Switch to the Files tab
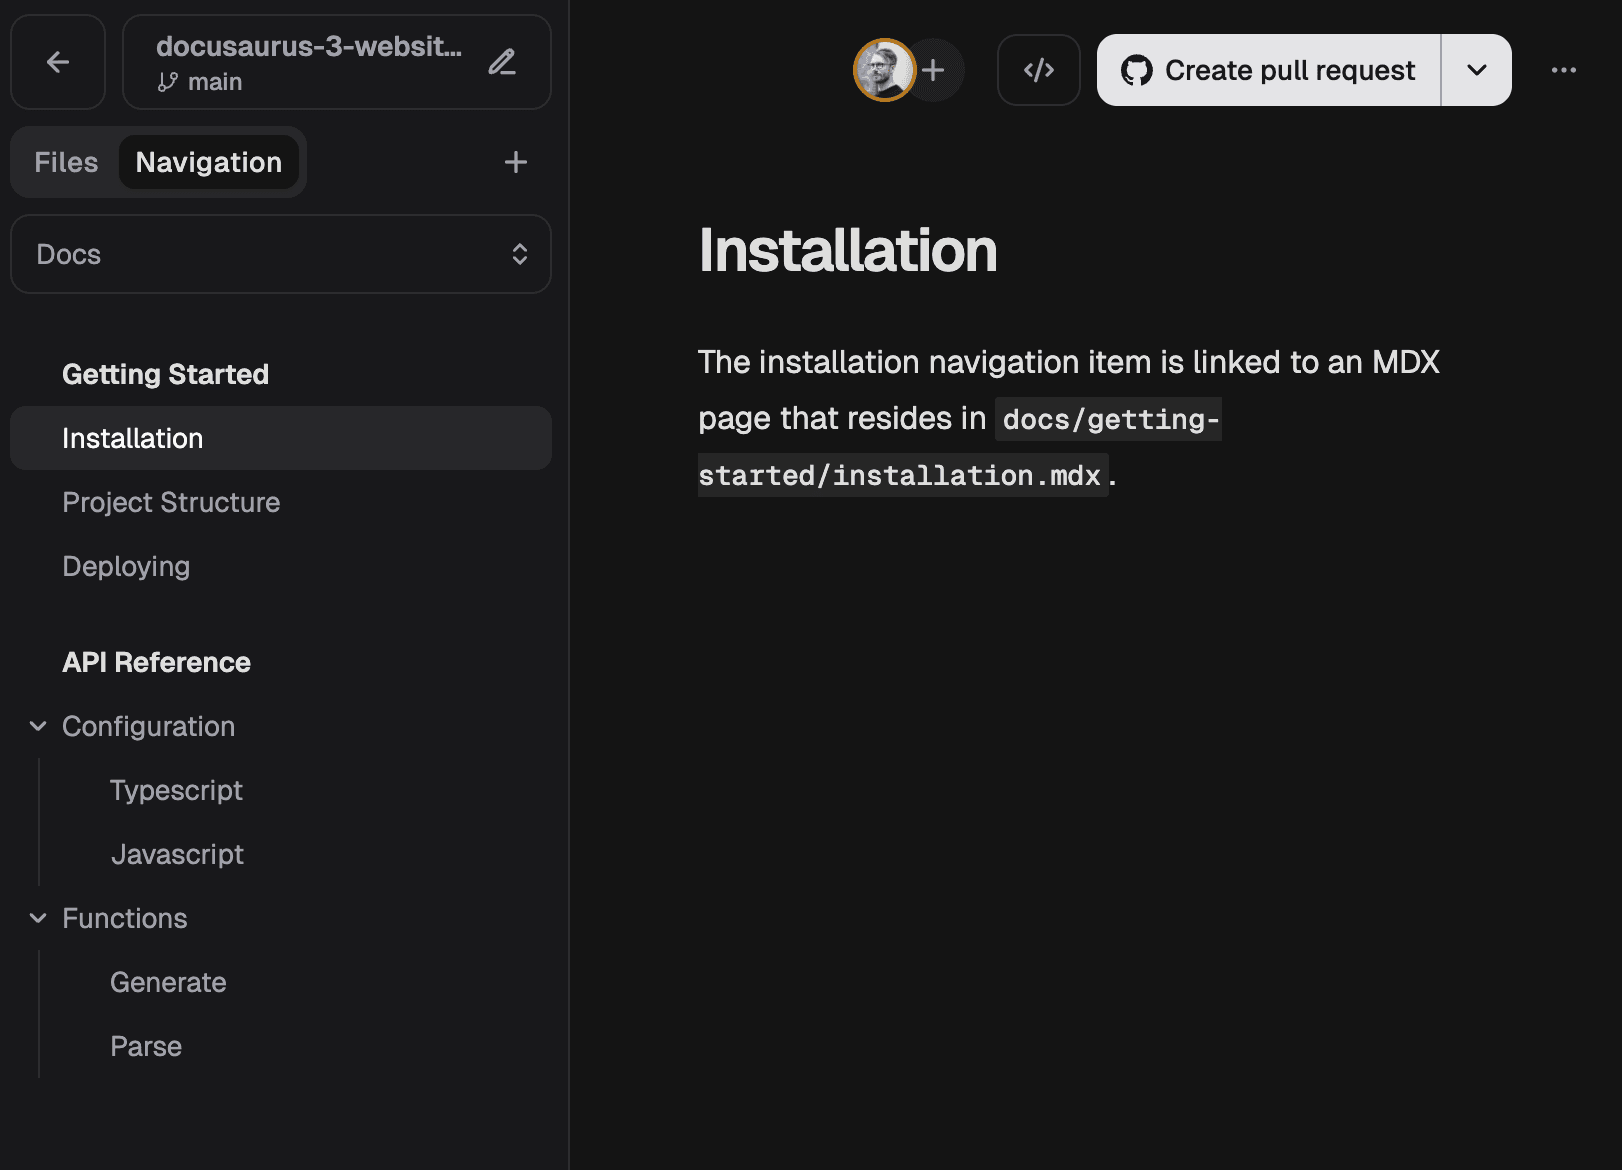This screenshot has width=1622, height=1170. 66,162
